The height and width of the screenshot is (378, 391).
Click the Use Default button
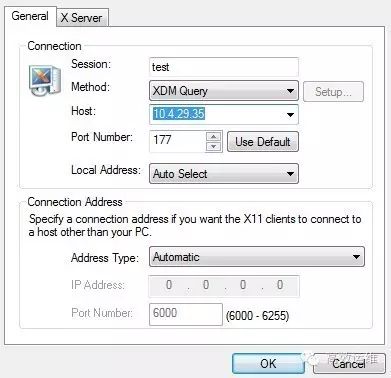[263, 142]
